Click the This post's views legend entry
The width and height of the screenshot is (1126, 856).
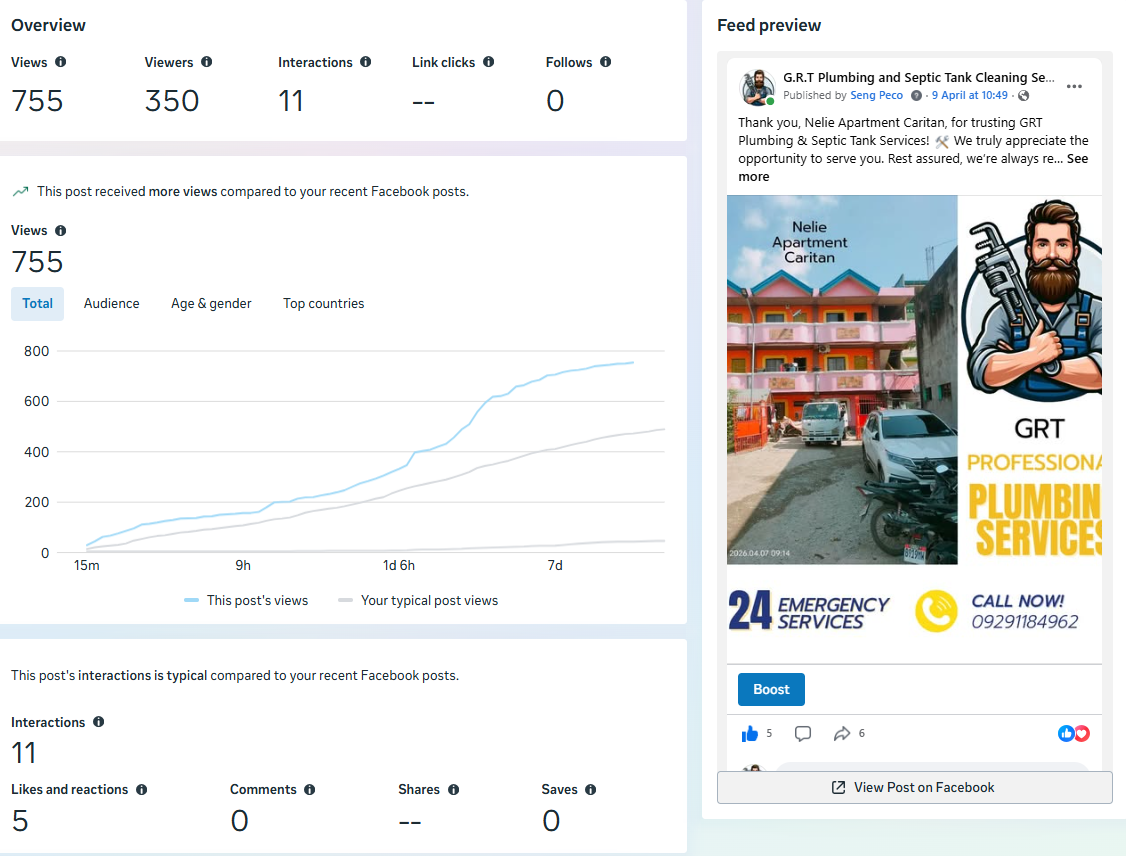coord(246,600)
